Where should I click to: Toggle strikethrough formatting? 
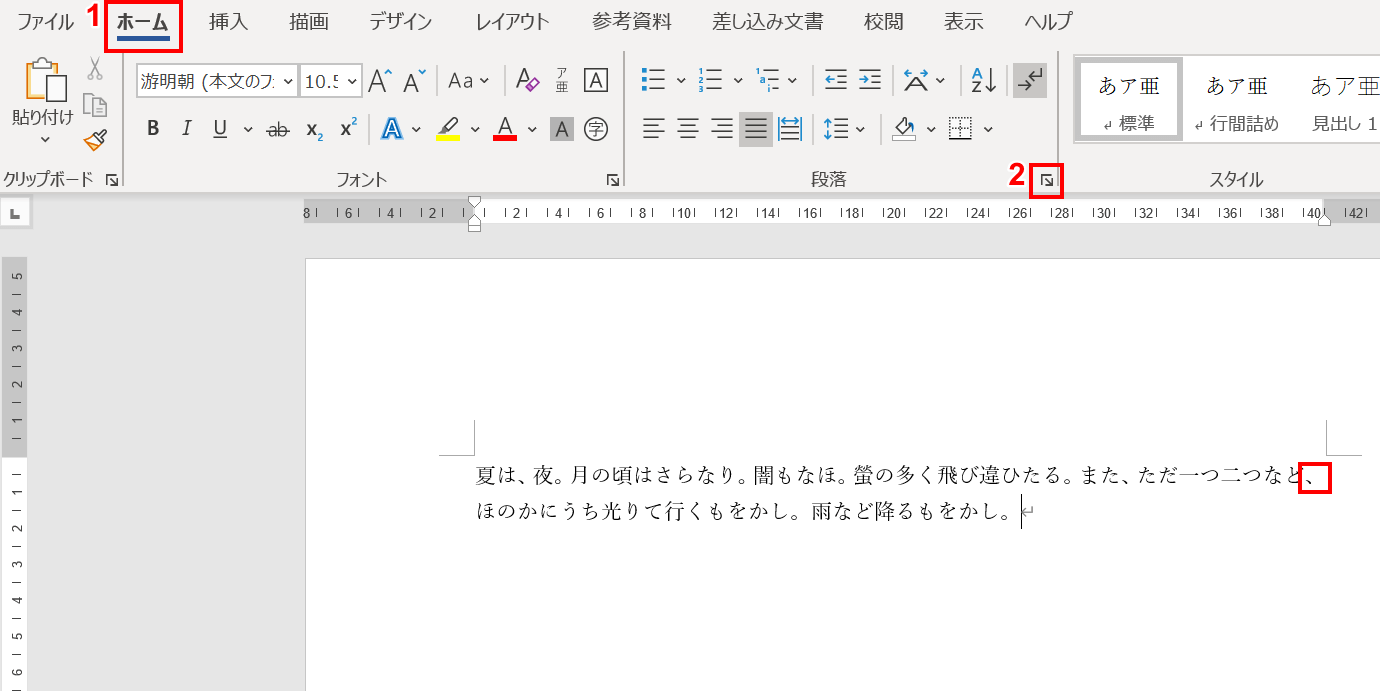[278, 129]
